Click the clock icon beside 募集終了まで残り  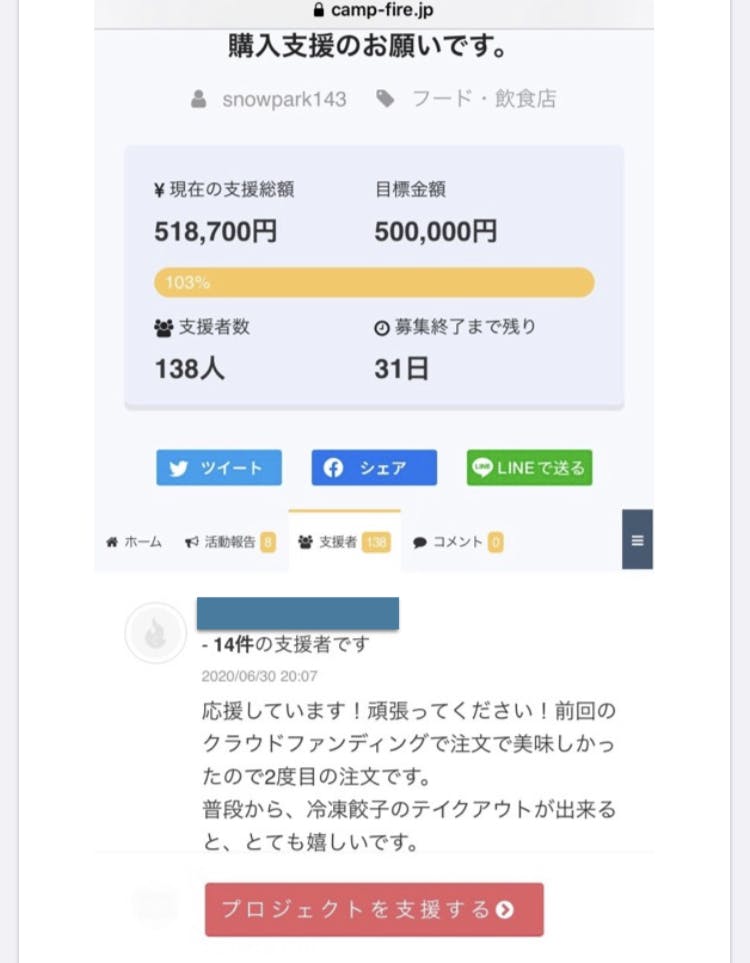pos(381,328)
